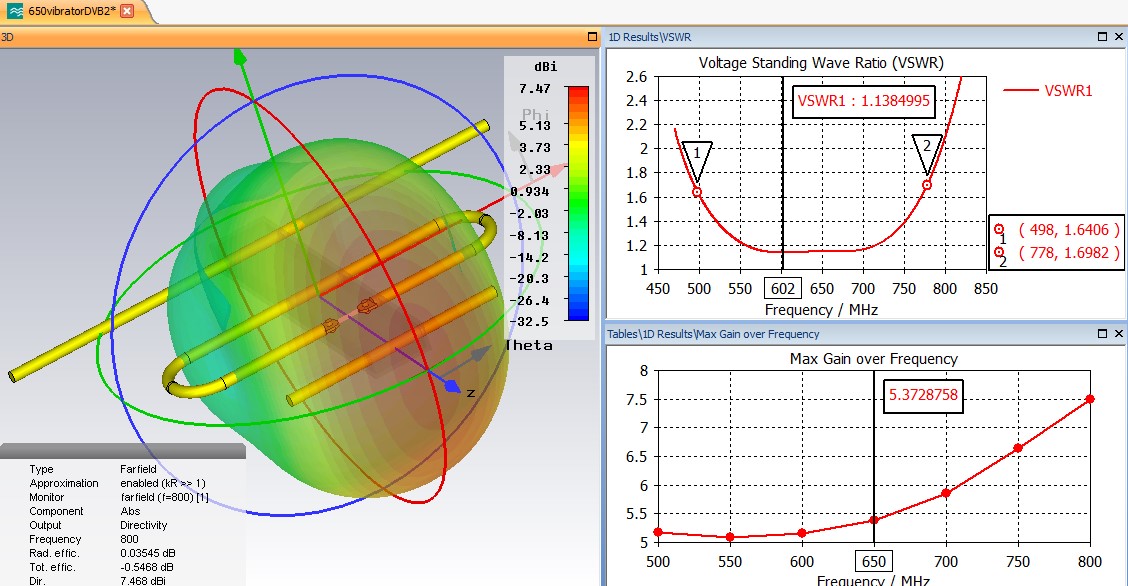
Task: Click the farfield (f=800) [1] monitor value
Action: click(x=164, y=497)
